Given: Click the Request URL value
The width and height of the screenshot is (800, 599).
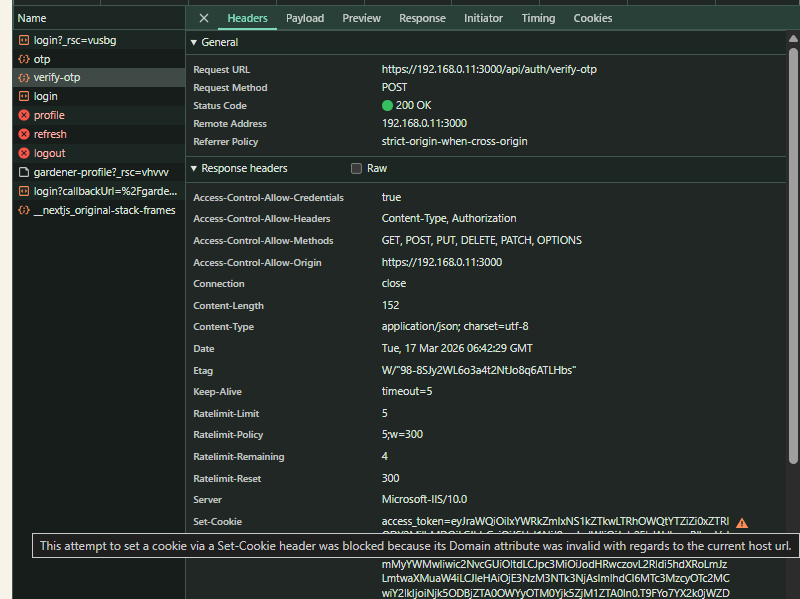Looking at the screenshot, I should 489,69.
